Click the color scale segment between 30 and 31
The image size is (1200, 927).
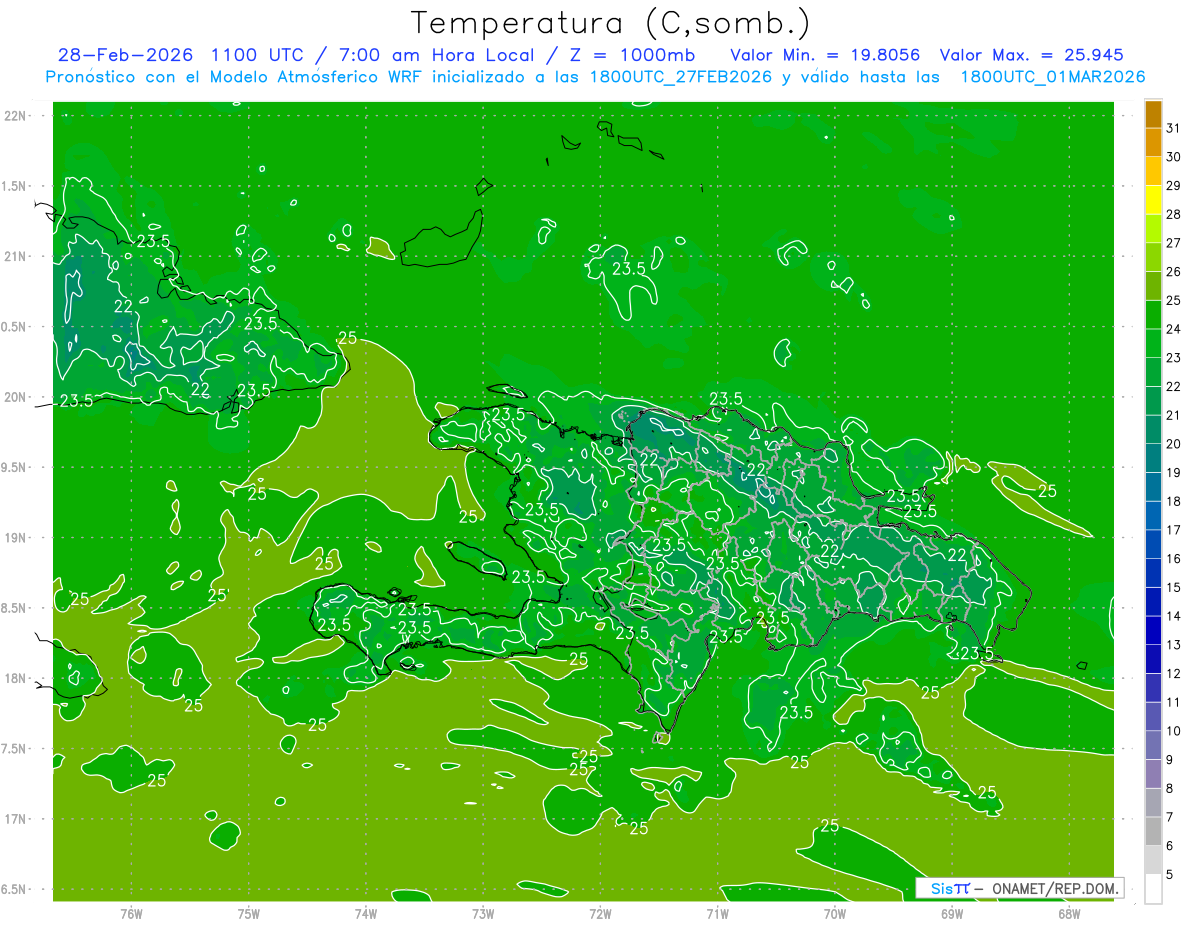1153,142
